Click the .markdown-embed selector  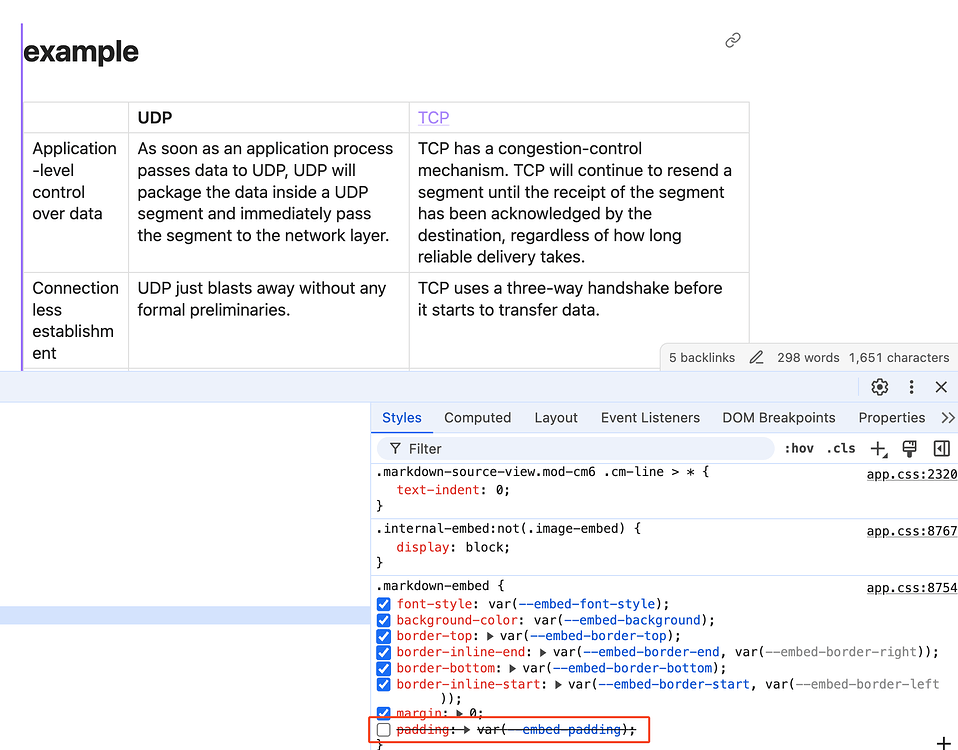click(x=433, y=586)
